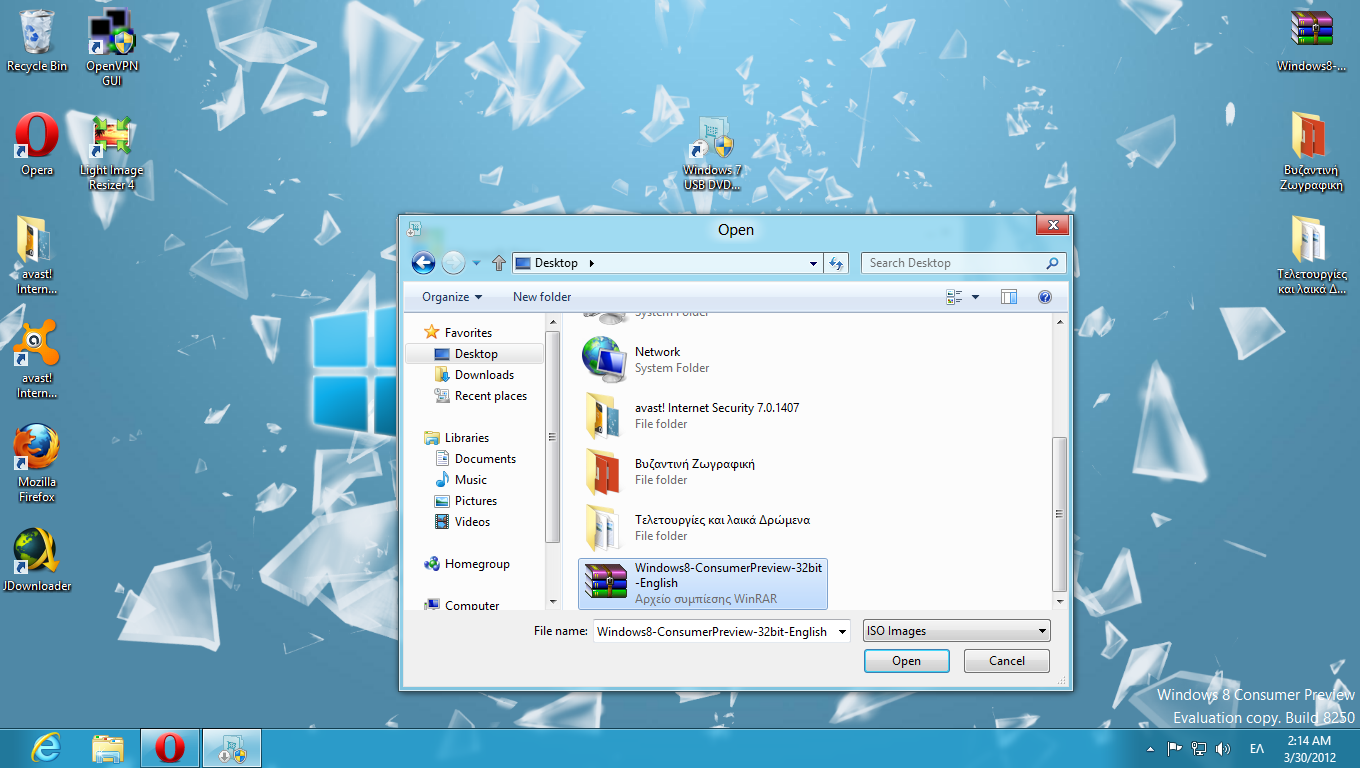Select Videos library in navigation pane
Viewport: 1360px width, 768px height.
tap(472, 522)
